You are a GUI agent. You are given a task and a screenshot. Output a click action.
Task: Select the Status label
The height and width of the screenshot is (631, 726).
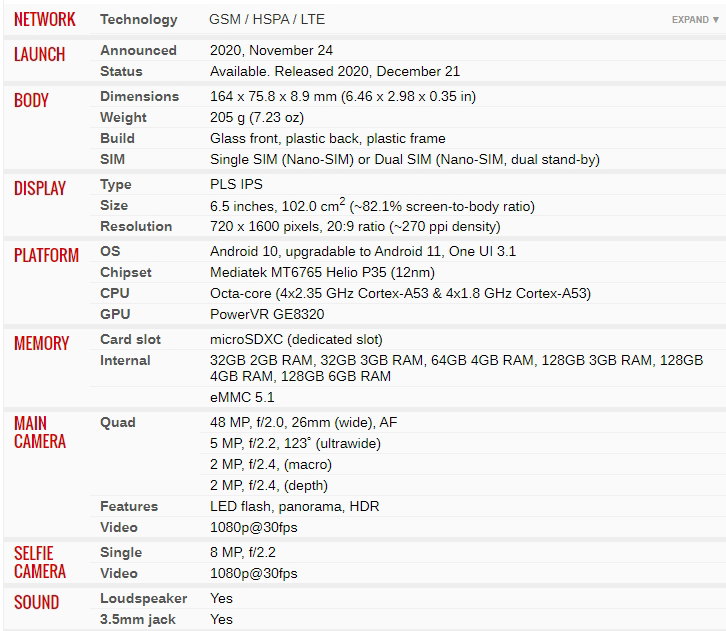[121, 71]
